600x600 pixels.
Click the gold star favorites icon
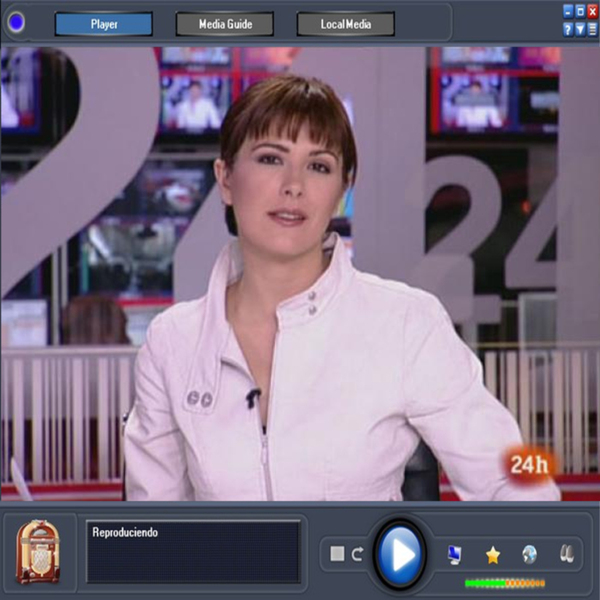(493, 555)
